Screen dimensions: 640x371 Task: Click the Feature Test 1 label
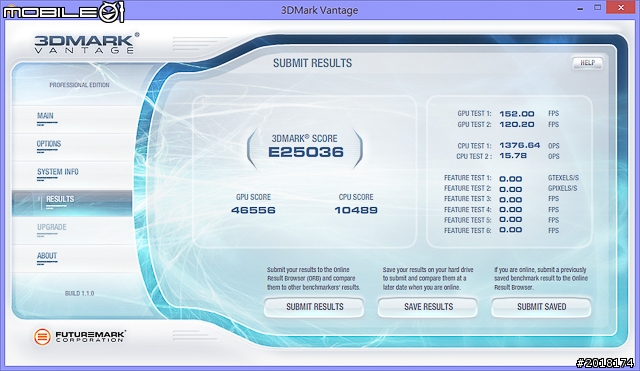[468, 178]
